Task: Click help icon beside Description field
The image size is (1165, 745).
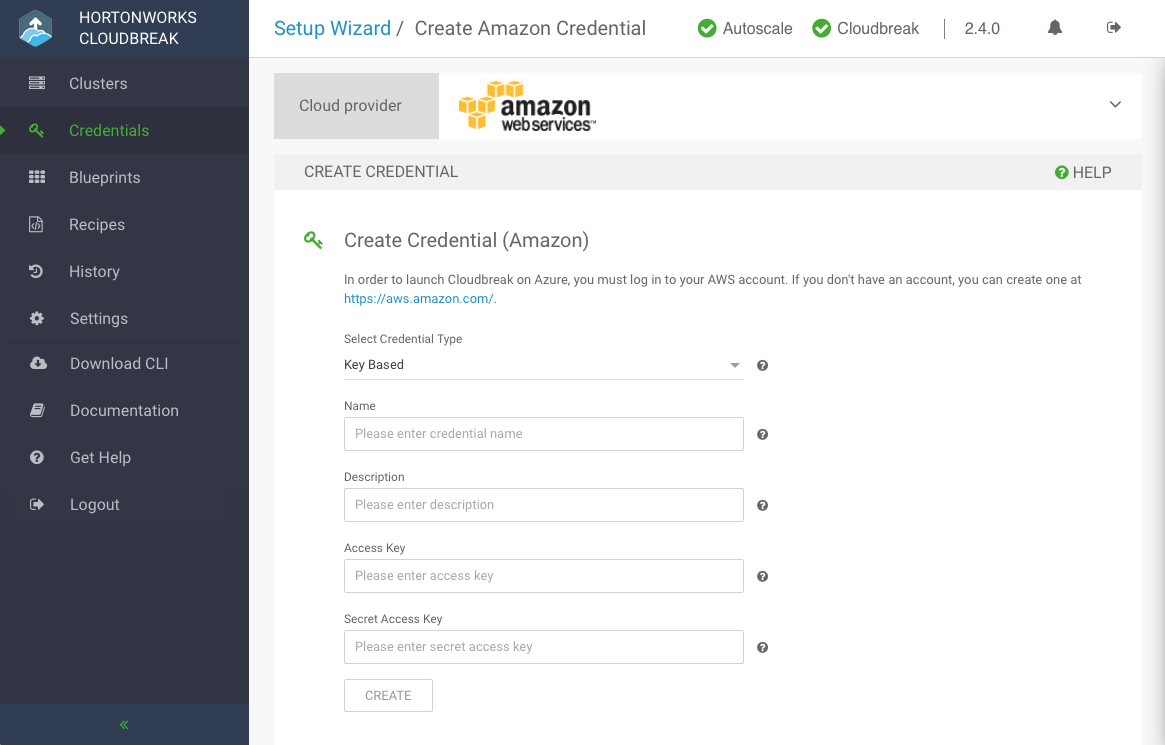Action: pyautogui.click(x=762, y=506)
